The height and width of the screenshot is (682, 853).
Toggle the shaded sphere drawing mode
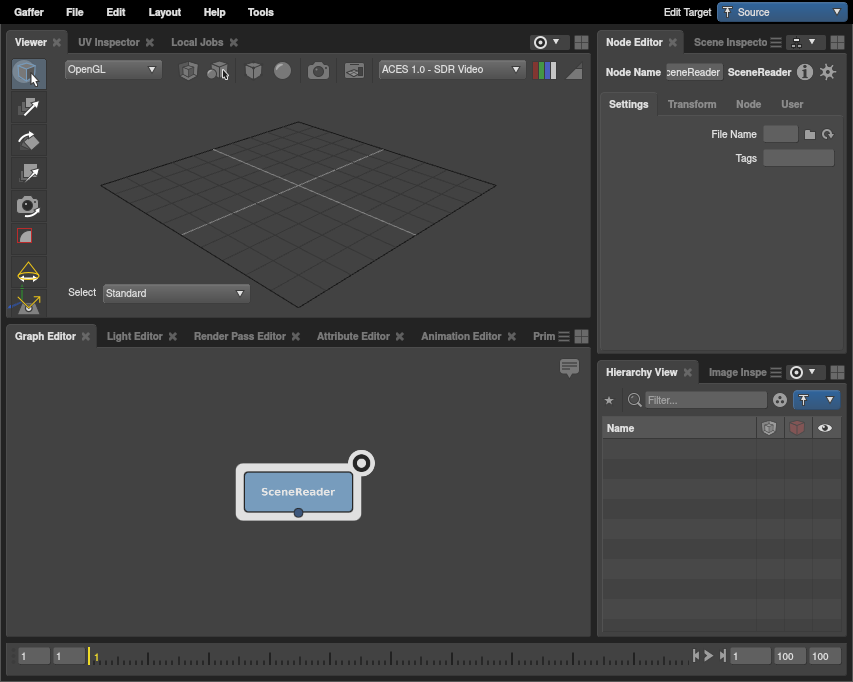point(283,71)
